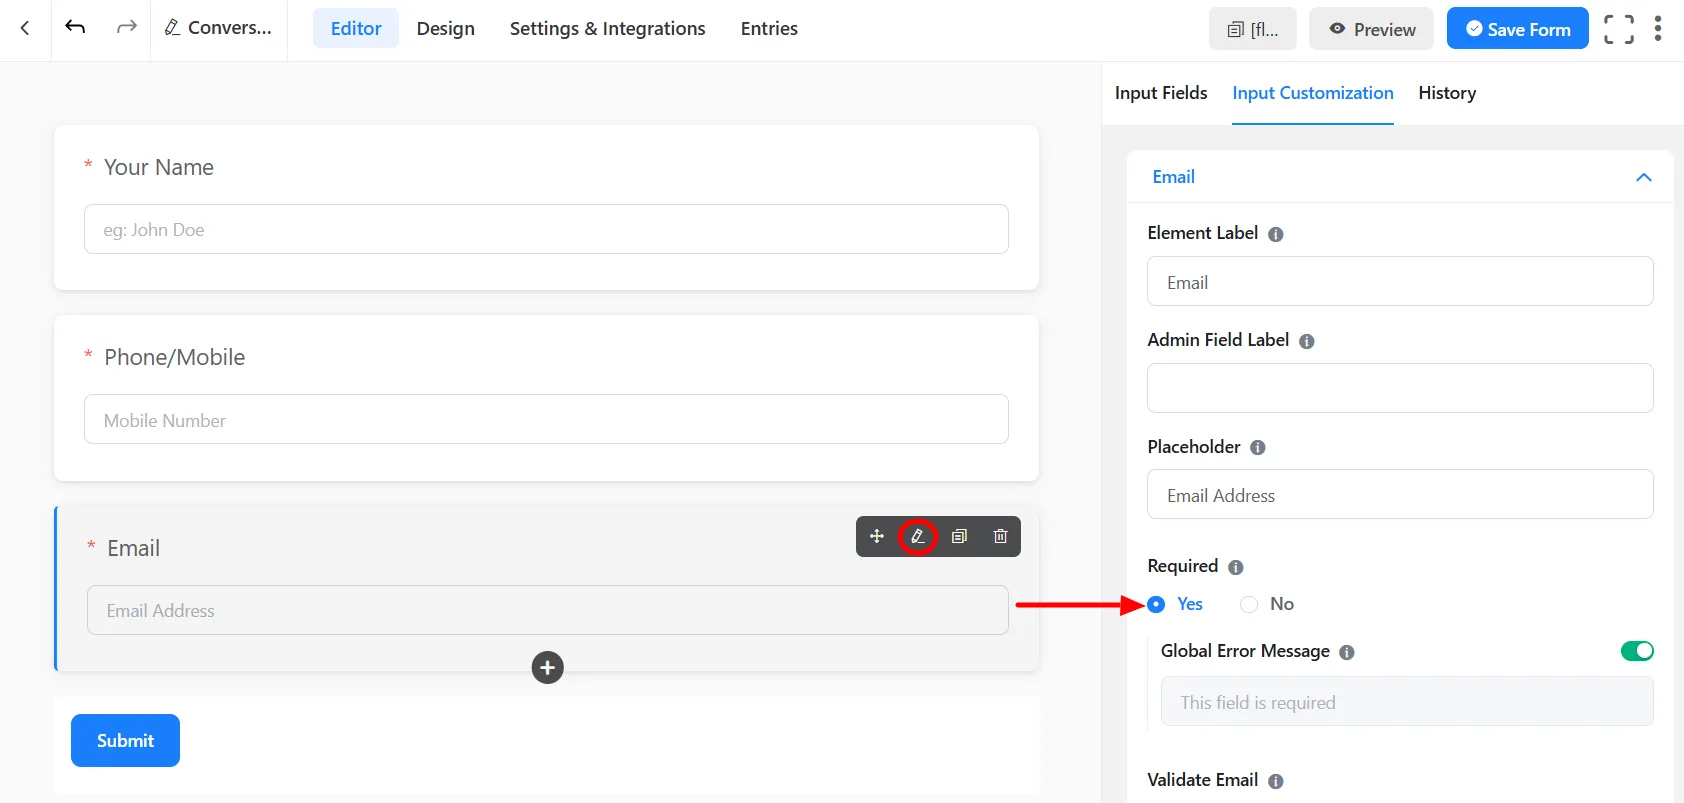Click the undo icon
Image resolution: width=1684 pixels, height=803 pixels.
[x=75, y=27]
